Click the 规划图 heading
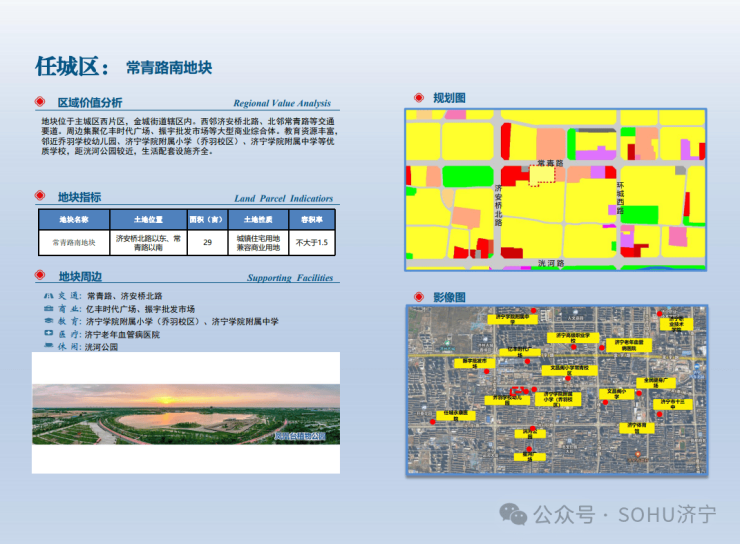Viewport: 740px width, 544px height. [x=449, y=98]
